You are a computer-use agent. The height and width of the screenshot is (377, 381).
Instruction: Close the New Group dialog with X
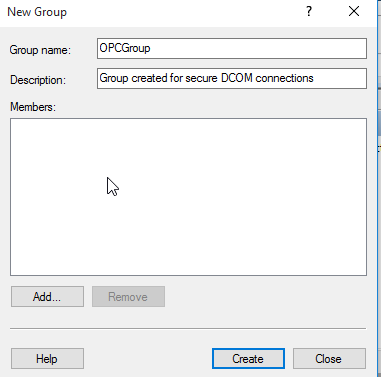pyautogui.click(x=354, y=12)
